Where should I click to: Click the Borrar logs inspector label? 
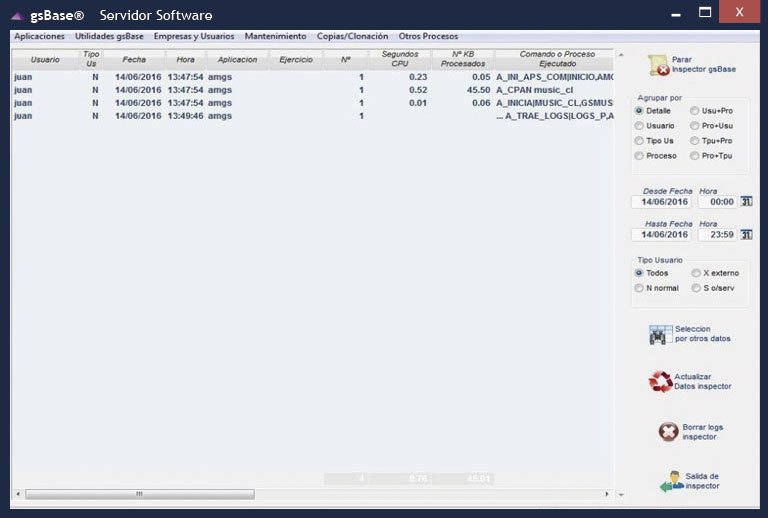702,432
